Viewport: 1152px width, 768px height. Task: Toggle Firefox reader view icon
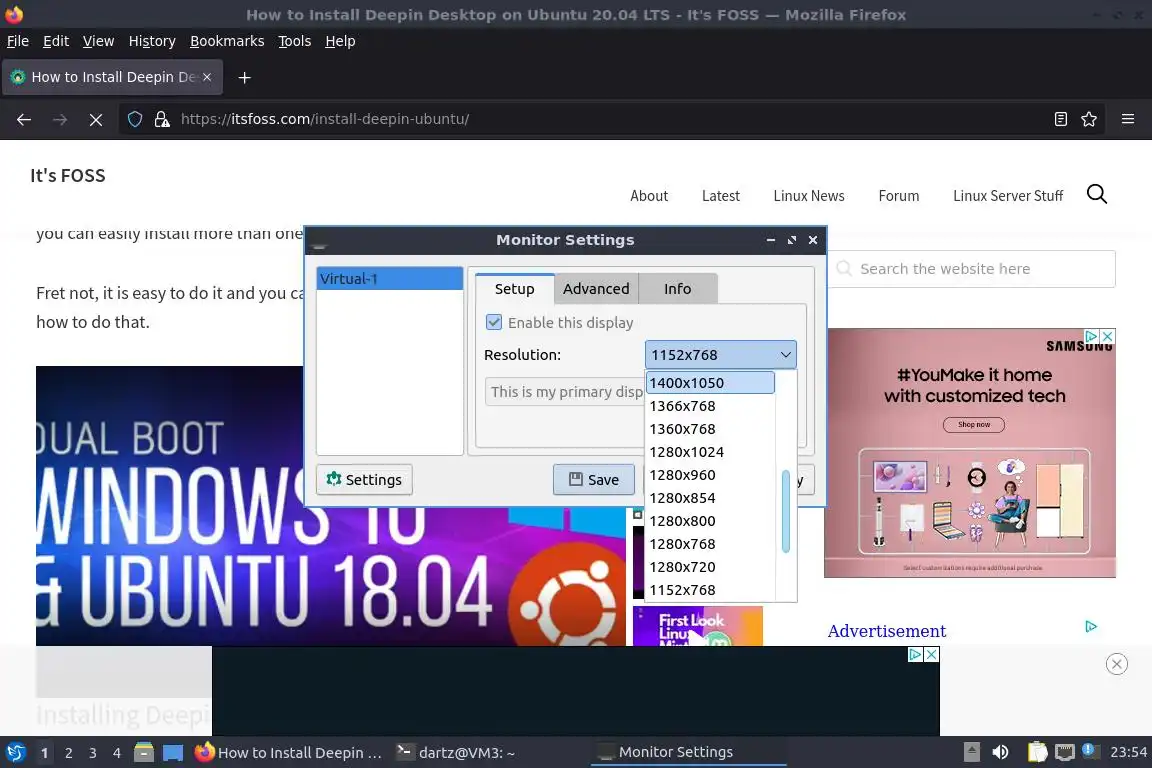point(1060,119)
